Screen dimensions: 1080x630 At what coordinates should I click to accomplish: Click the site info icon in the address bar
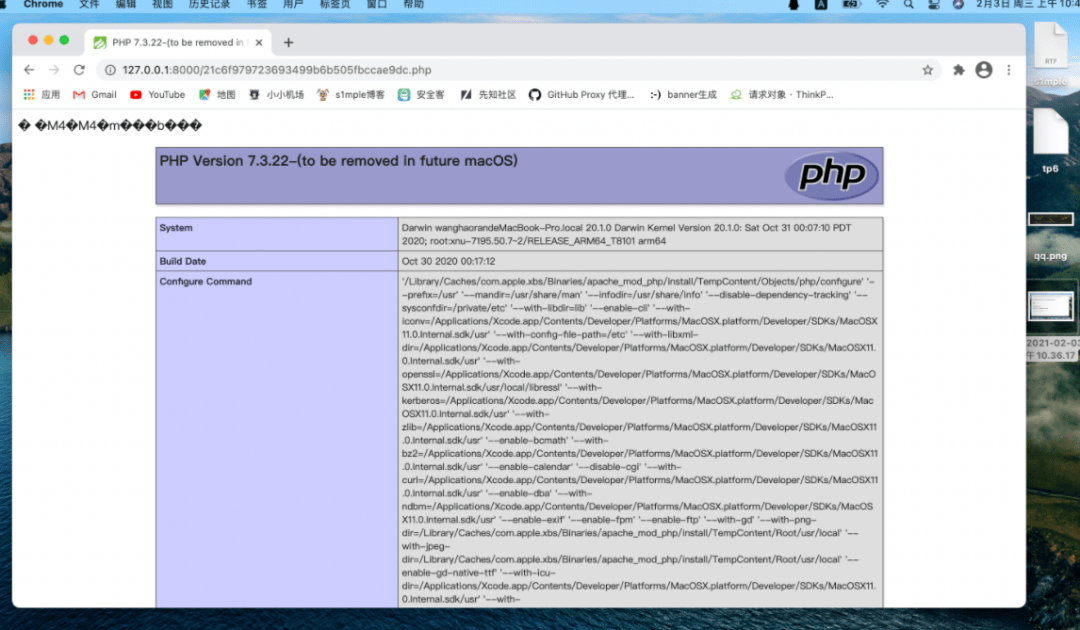tap(110, 70)
